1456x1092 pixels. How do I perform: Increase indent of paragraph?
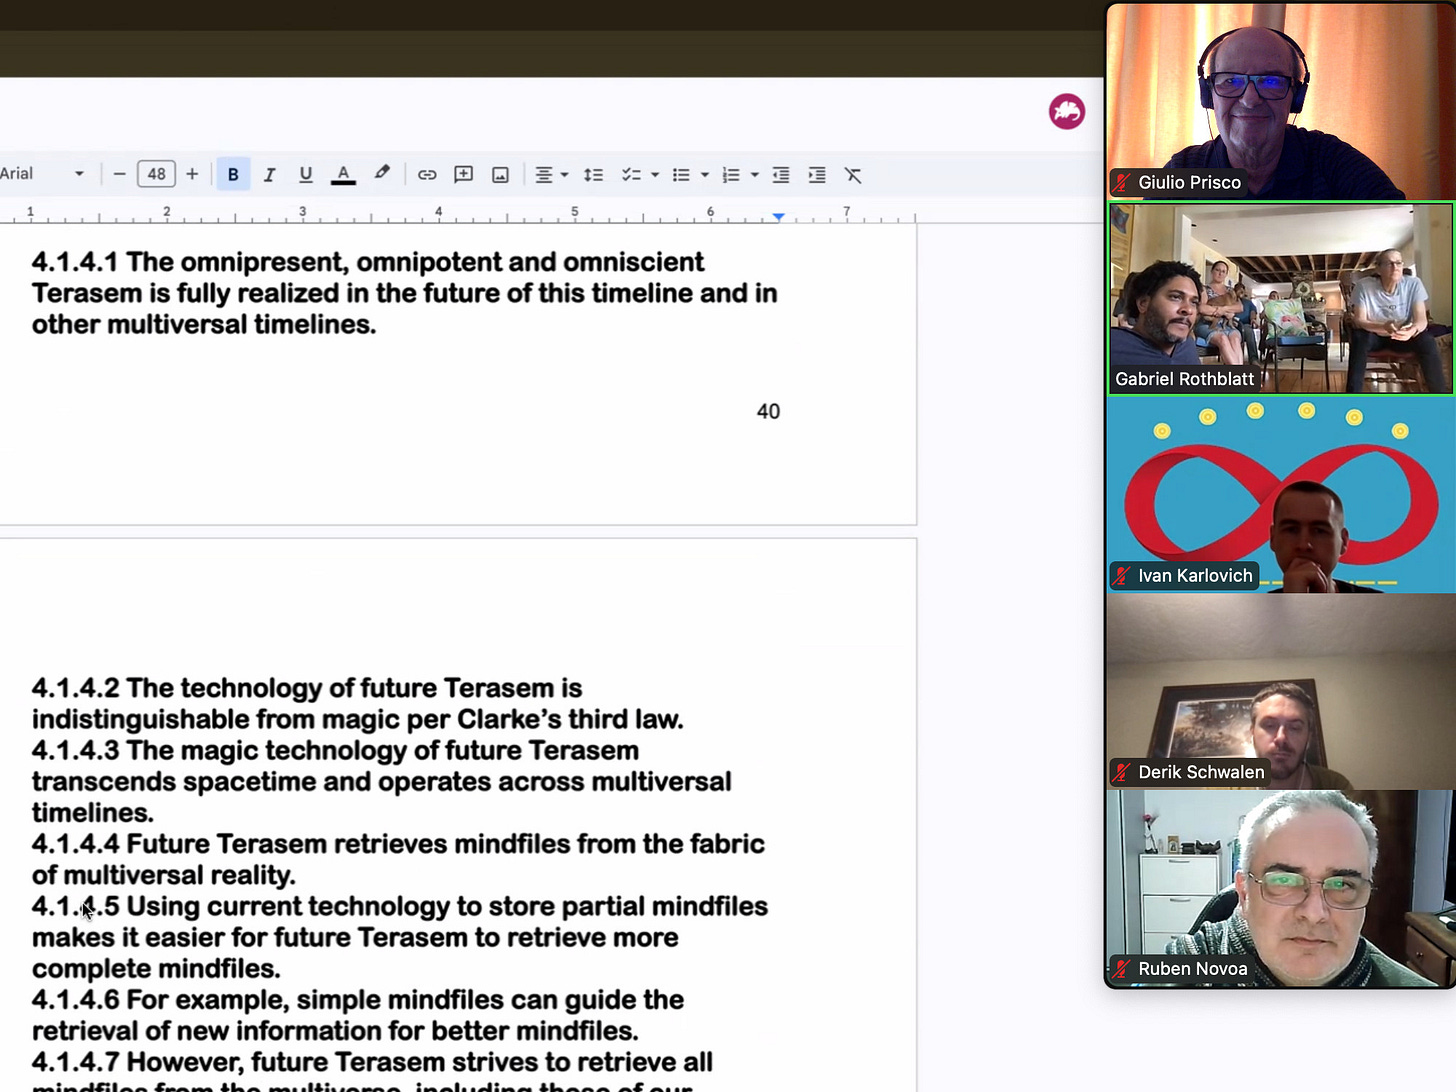pyautogui.click(x=817, y=174)
